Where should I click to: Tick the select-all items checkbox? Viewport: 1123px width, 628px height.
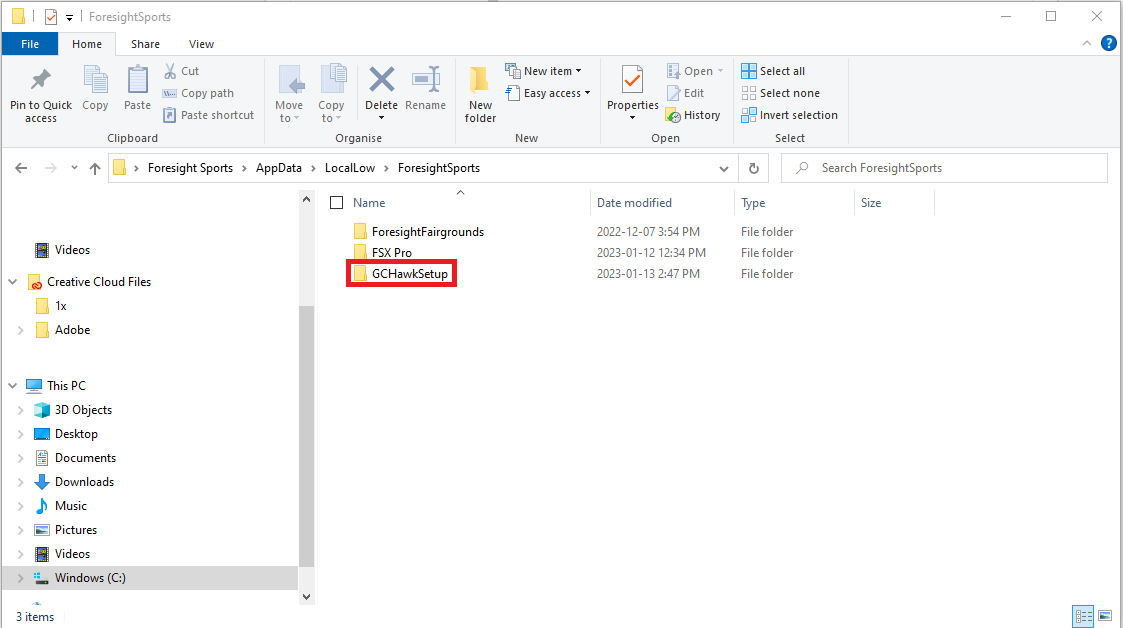337,203
